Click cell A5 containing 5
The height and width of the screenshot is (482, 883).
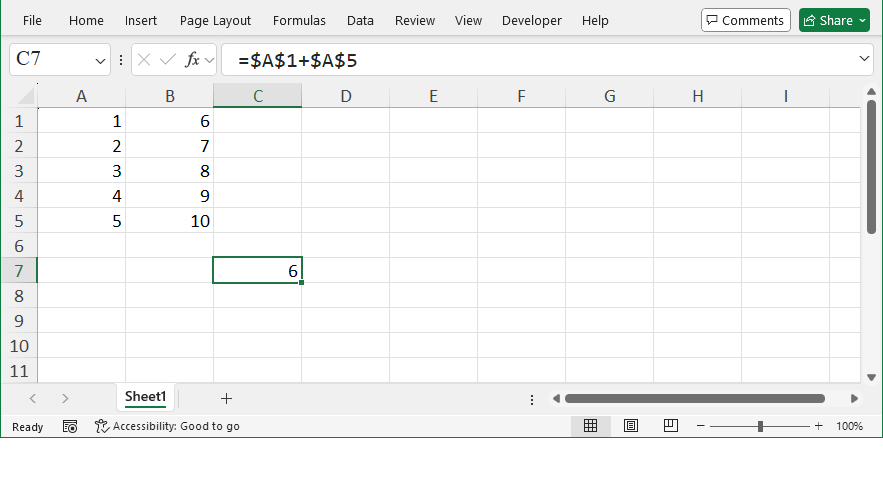coord(82,221)
